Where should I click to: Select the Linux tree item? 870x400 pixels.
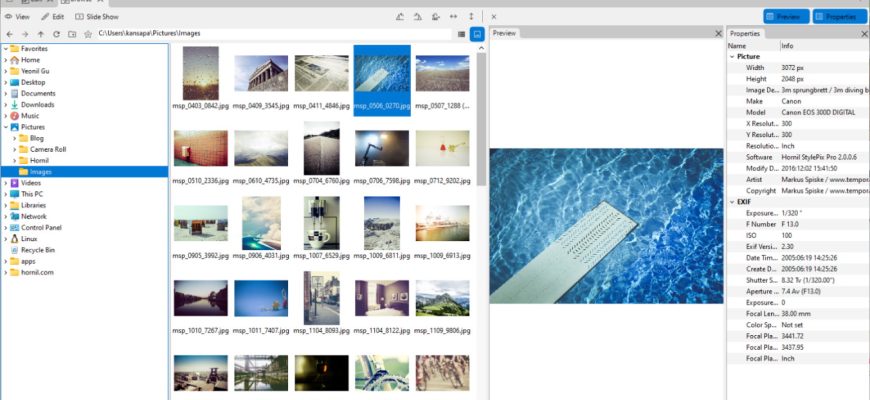point(24,239)
